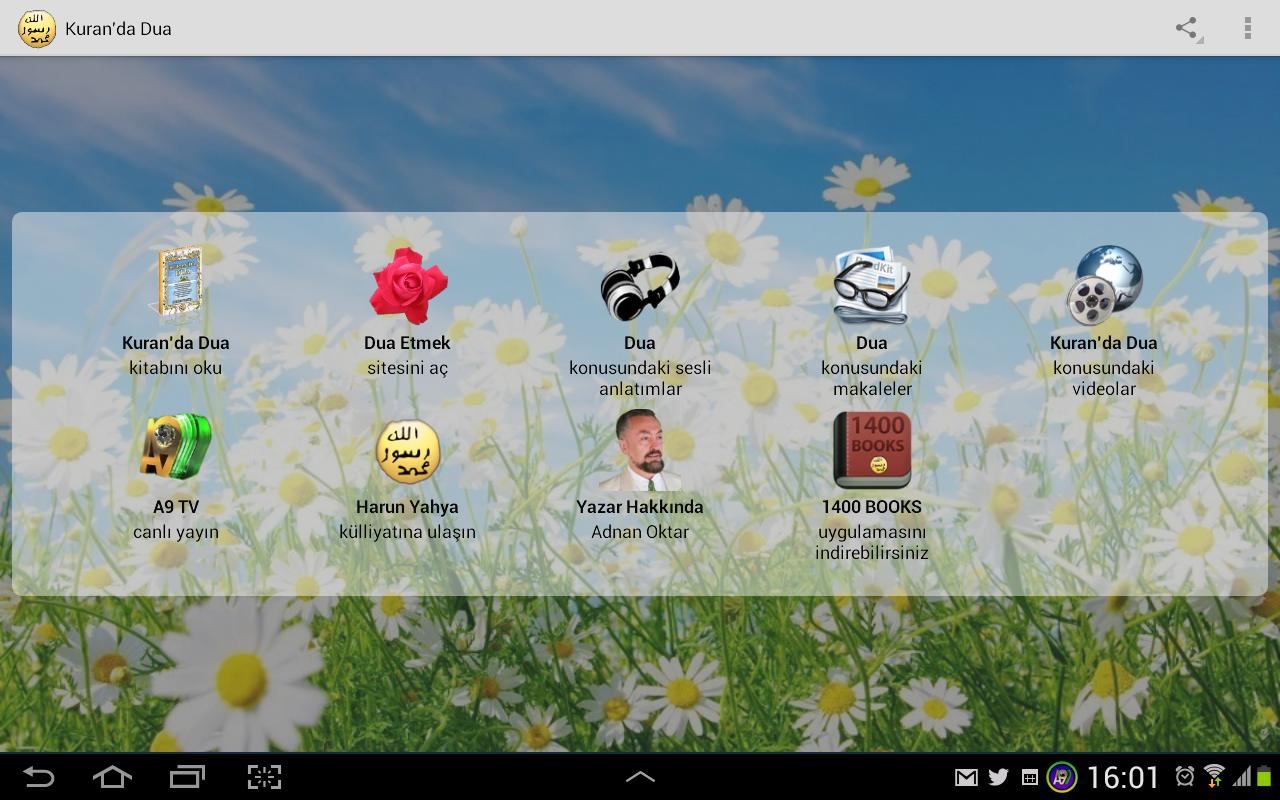Open the Kuran'da Dua book icon

176,283
